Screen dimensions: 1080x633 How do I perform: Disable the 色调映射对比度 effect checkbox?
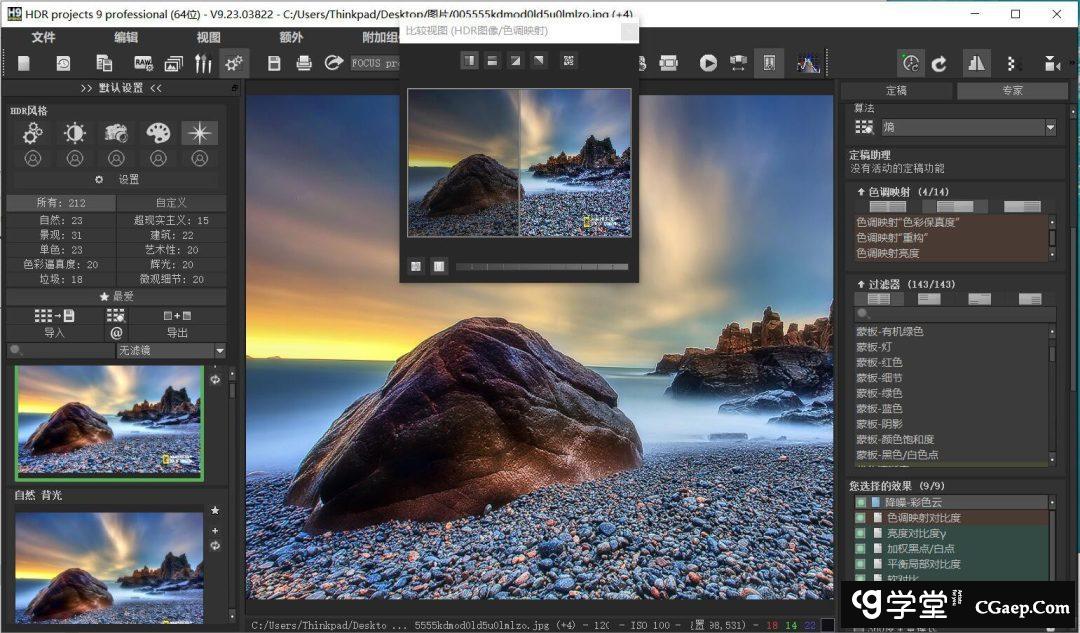[x=860, y=518]
